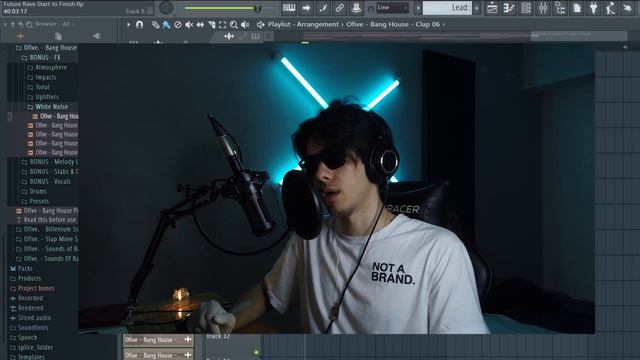Show audio clips focus icon in playlist
This screenshot has width=640, height=360.
pyautogui.click(x=229, y=36)
